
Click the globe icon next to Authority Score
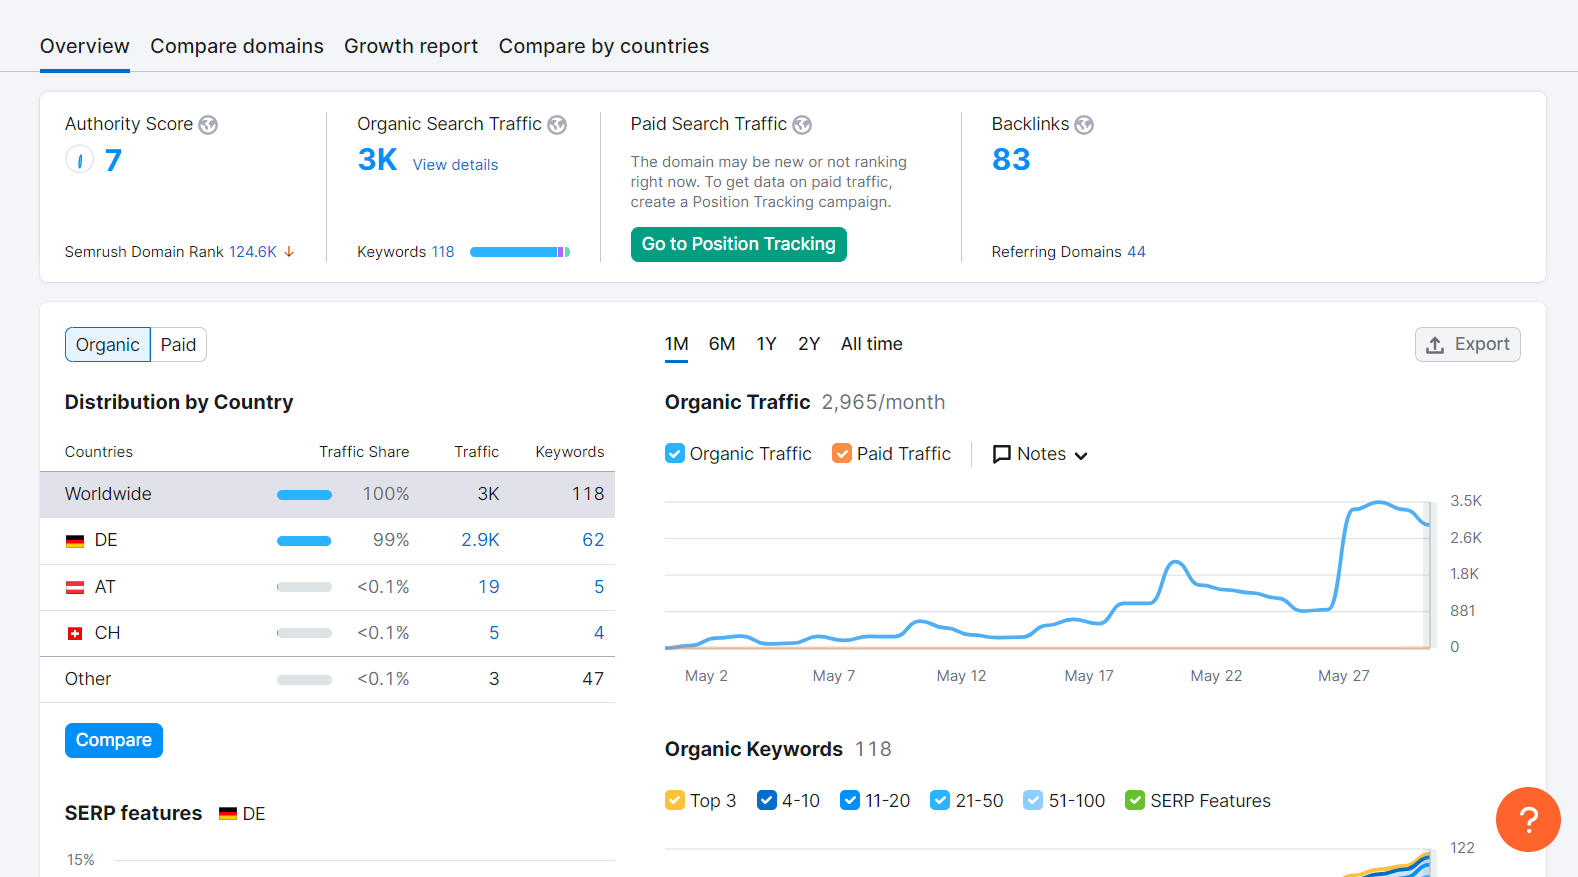pos(208,125)
